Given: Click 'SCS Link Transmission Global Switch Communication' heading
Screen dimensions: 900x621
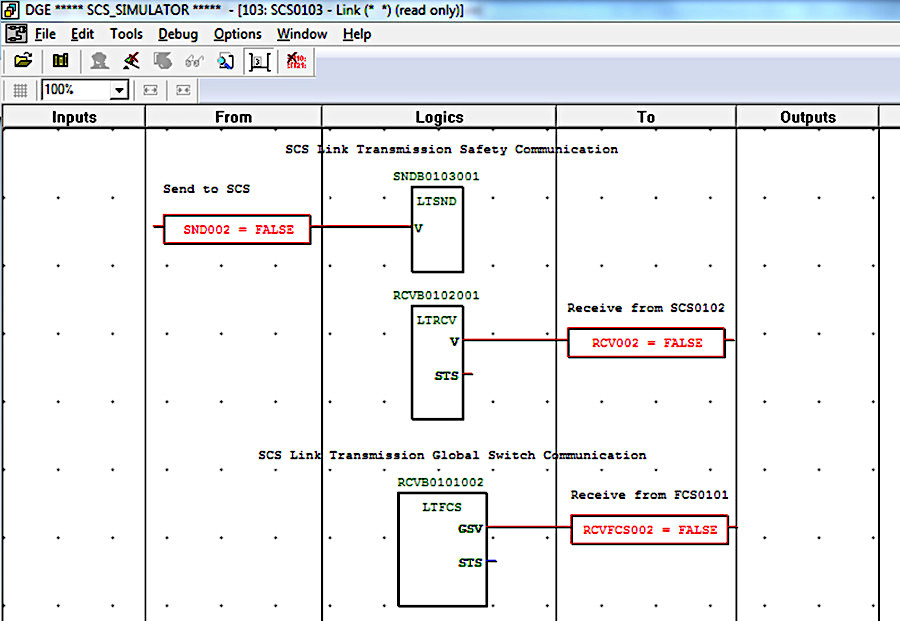Looking at the screenshot, I should click(452, 455).
